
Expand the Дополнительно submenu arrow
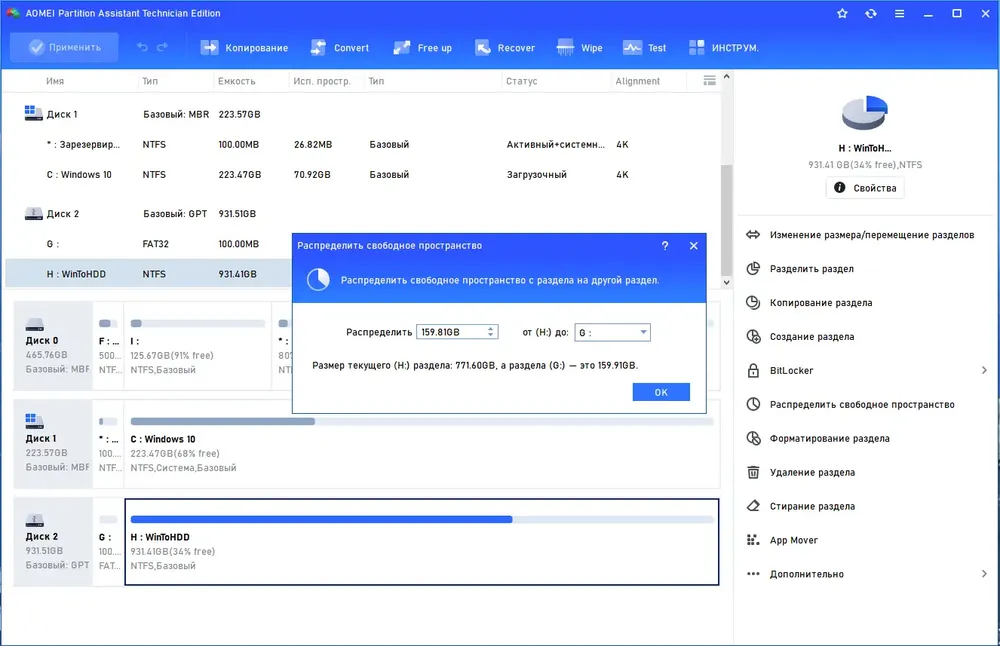[984, 573]
